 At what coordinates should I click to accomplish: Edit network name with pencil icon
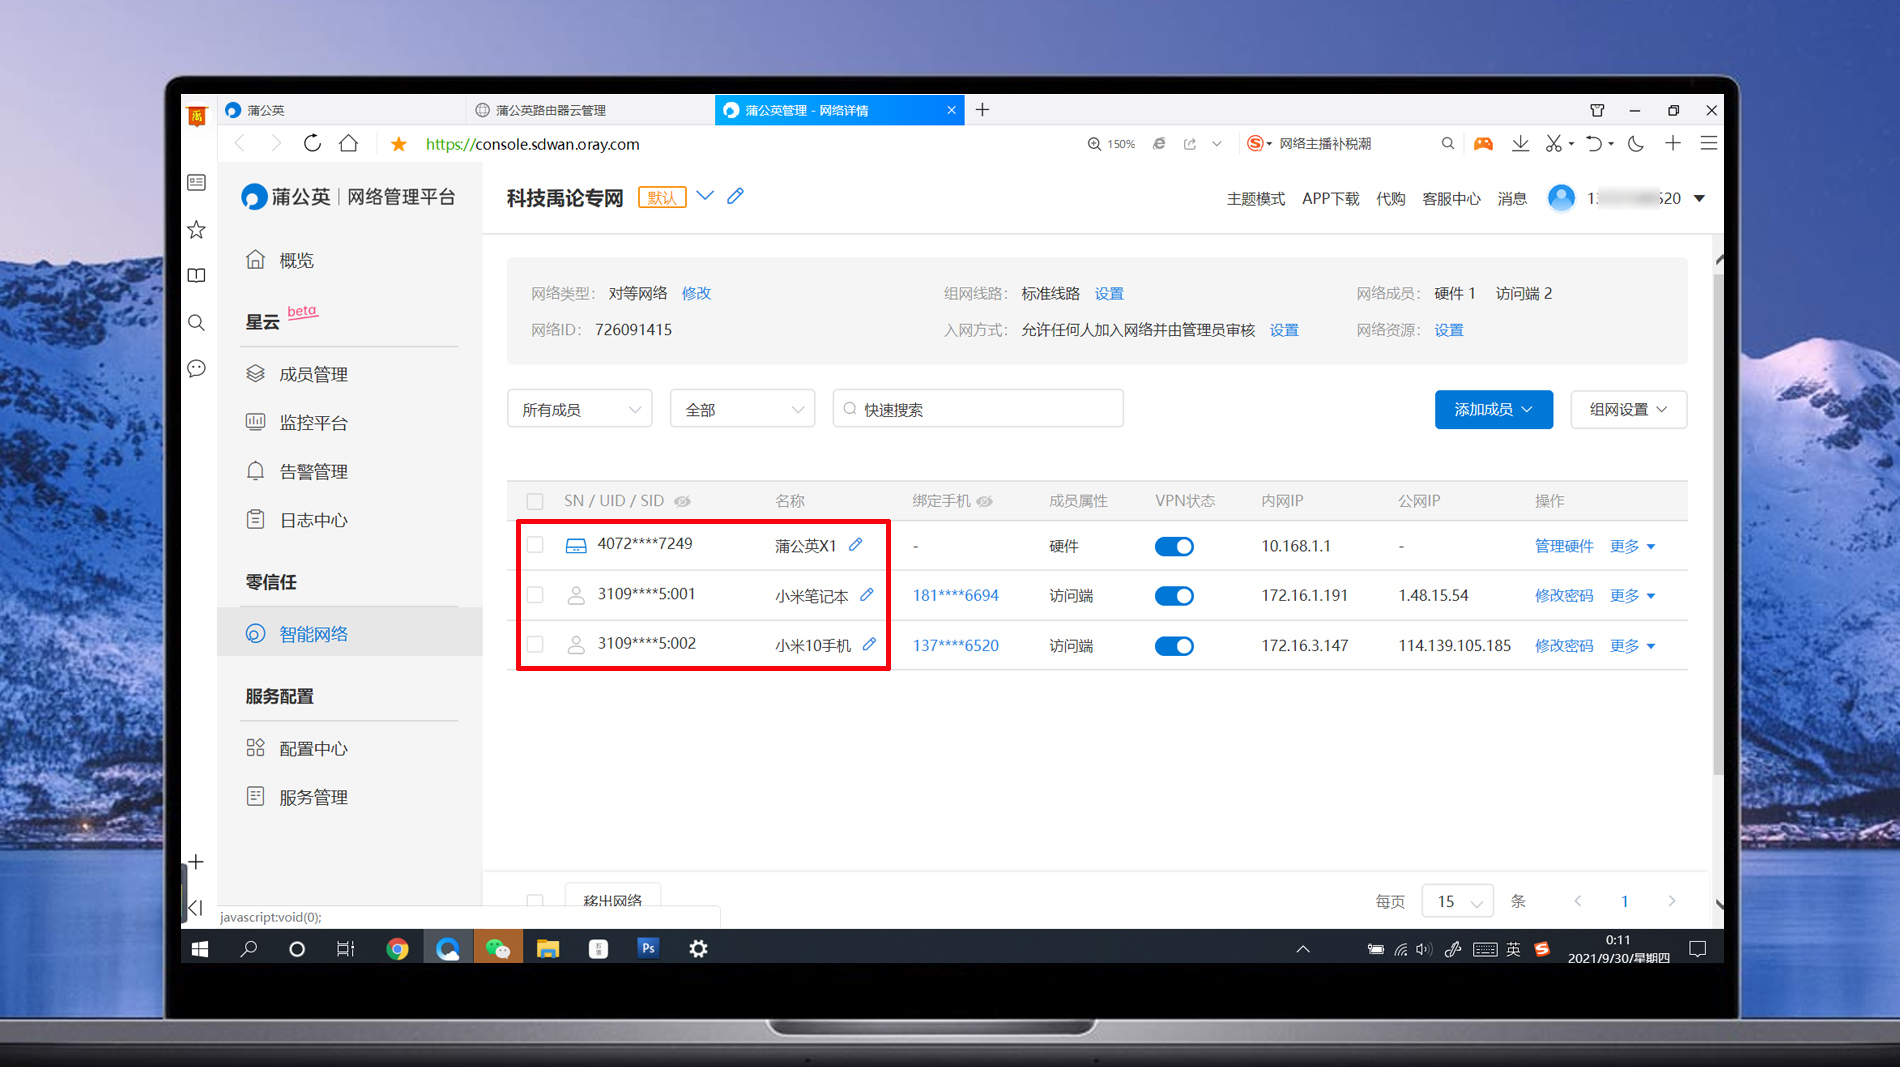[735, 196]
